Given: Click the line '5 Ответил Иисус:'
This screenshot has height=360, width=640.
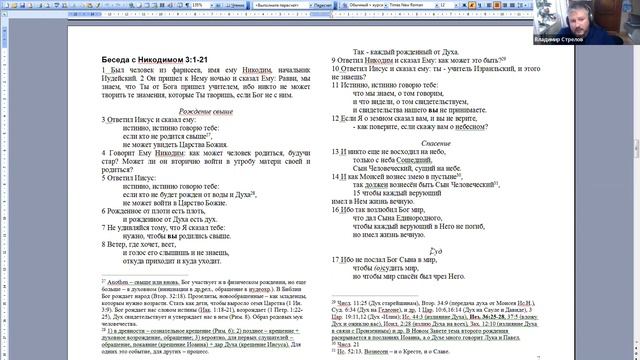Looking at the screenshot, I should pyautogui.click(x=129, y=178).
